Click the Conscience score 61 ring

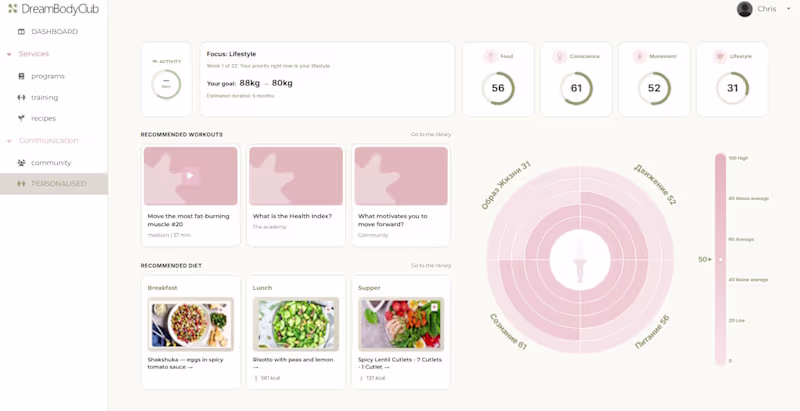[x=576, y=88]
